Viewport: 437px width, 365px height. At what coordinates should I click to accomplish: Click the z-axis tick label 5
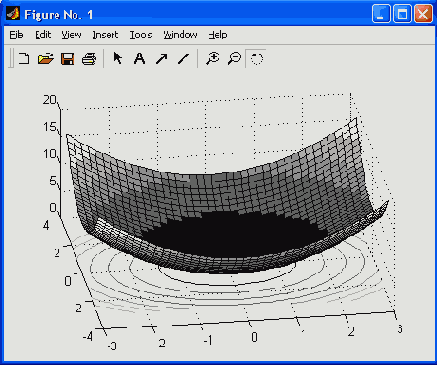click(53, 181)
